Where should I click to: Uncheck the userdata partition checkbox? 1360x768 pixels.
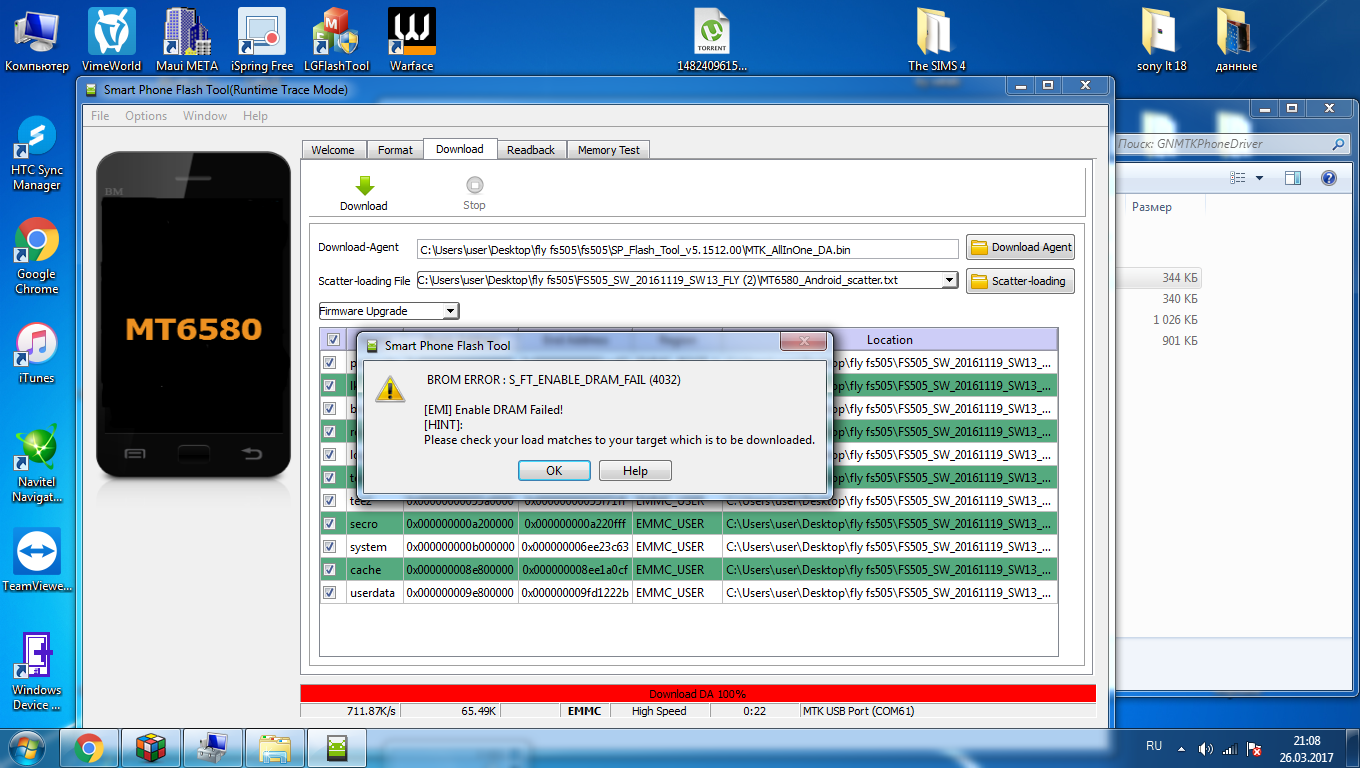[330, 592]
